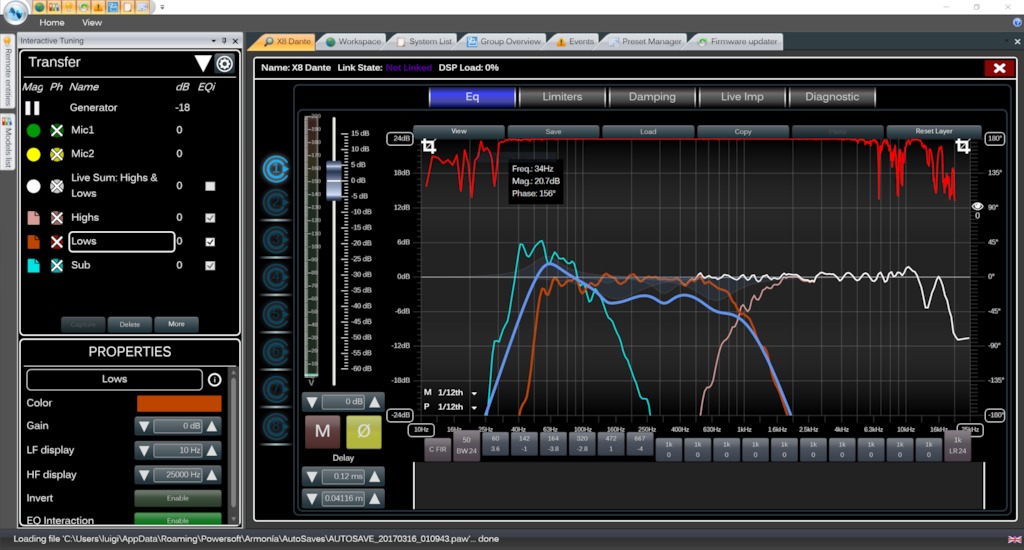This screenshot has width=1024, height=550.
Task: Select channel 2 circular button
Action: [x=276, y=202]
